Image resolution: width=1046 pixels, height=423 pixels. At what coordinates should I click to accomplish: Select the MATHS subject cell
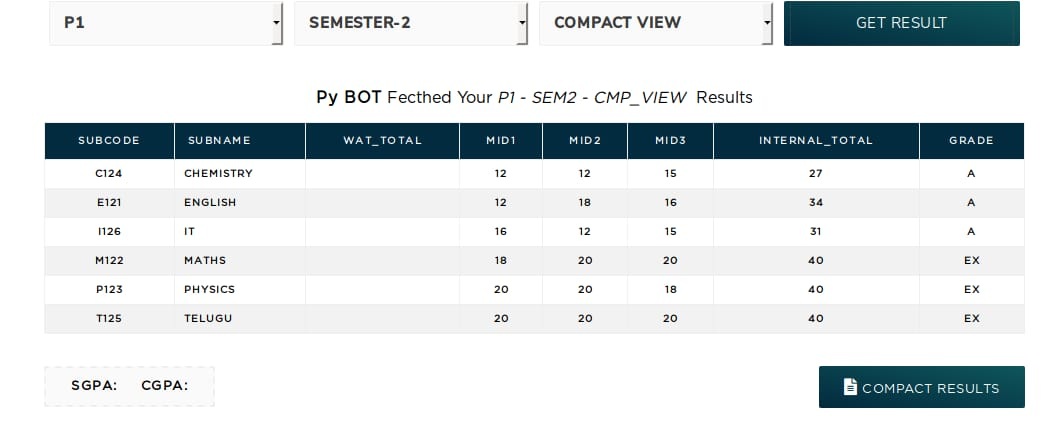[239, 261]
